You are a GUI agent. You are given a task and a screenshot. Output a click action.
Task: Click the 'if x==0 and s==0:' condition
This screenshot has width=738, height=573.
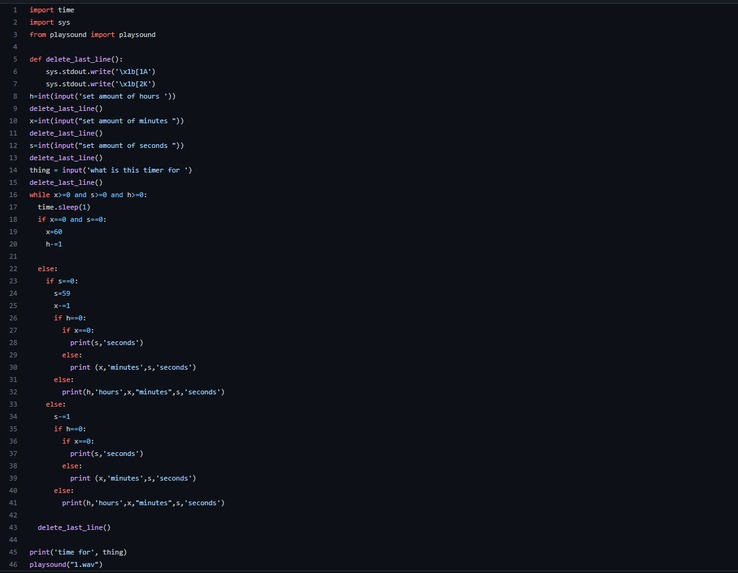point(72,219)
